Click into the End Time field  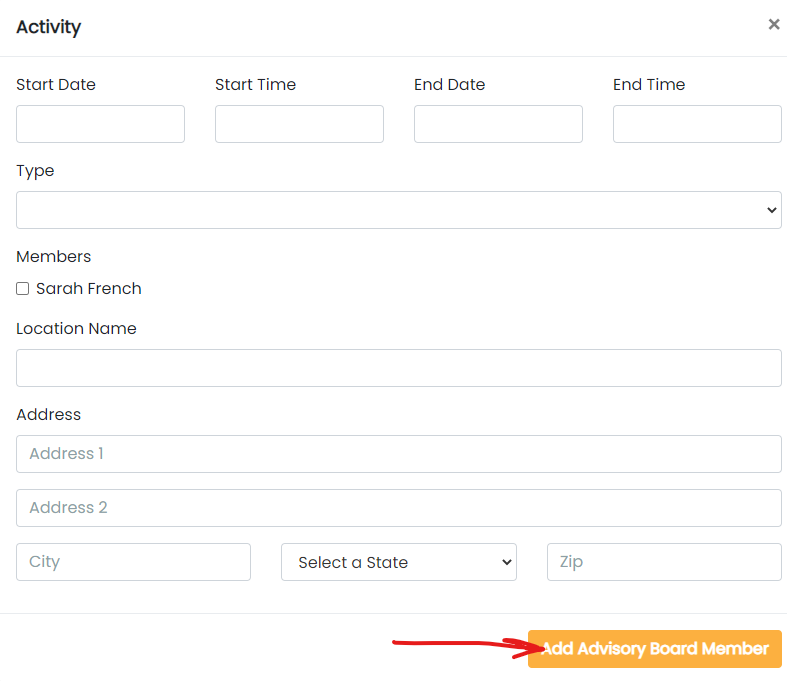(697, 124)
